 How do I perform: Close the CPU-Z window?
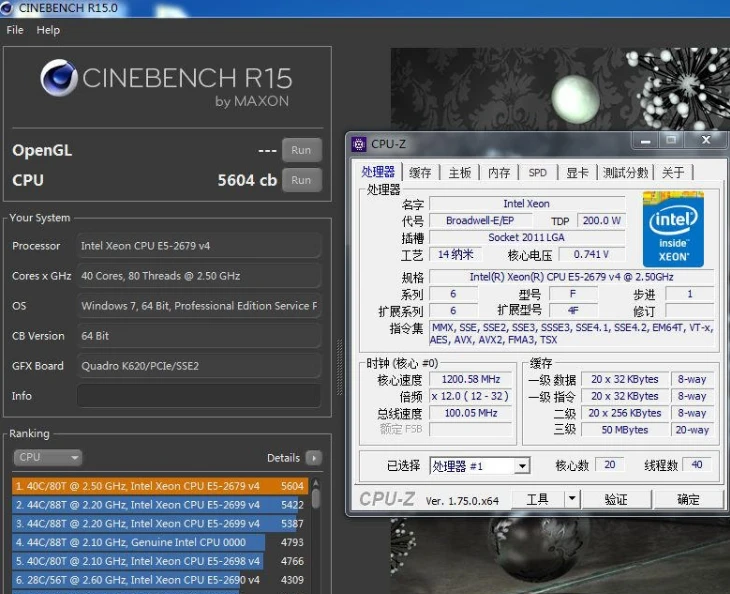pyautogui.click(x=706, y=141)
